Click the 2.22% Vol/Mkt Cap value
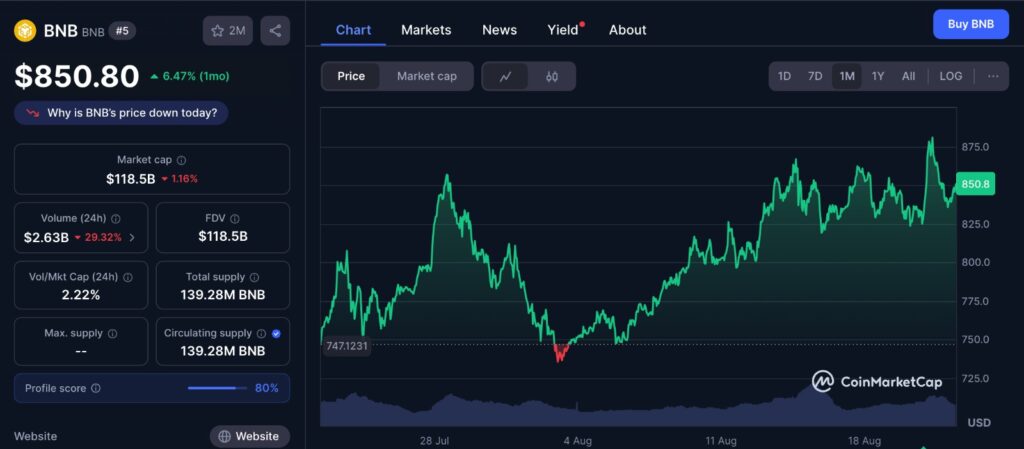Viewport: 1024px width, 449px height. (x=81, y=296)
